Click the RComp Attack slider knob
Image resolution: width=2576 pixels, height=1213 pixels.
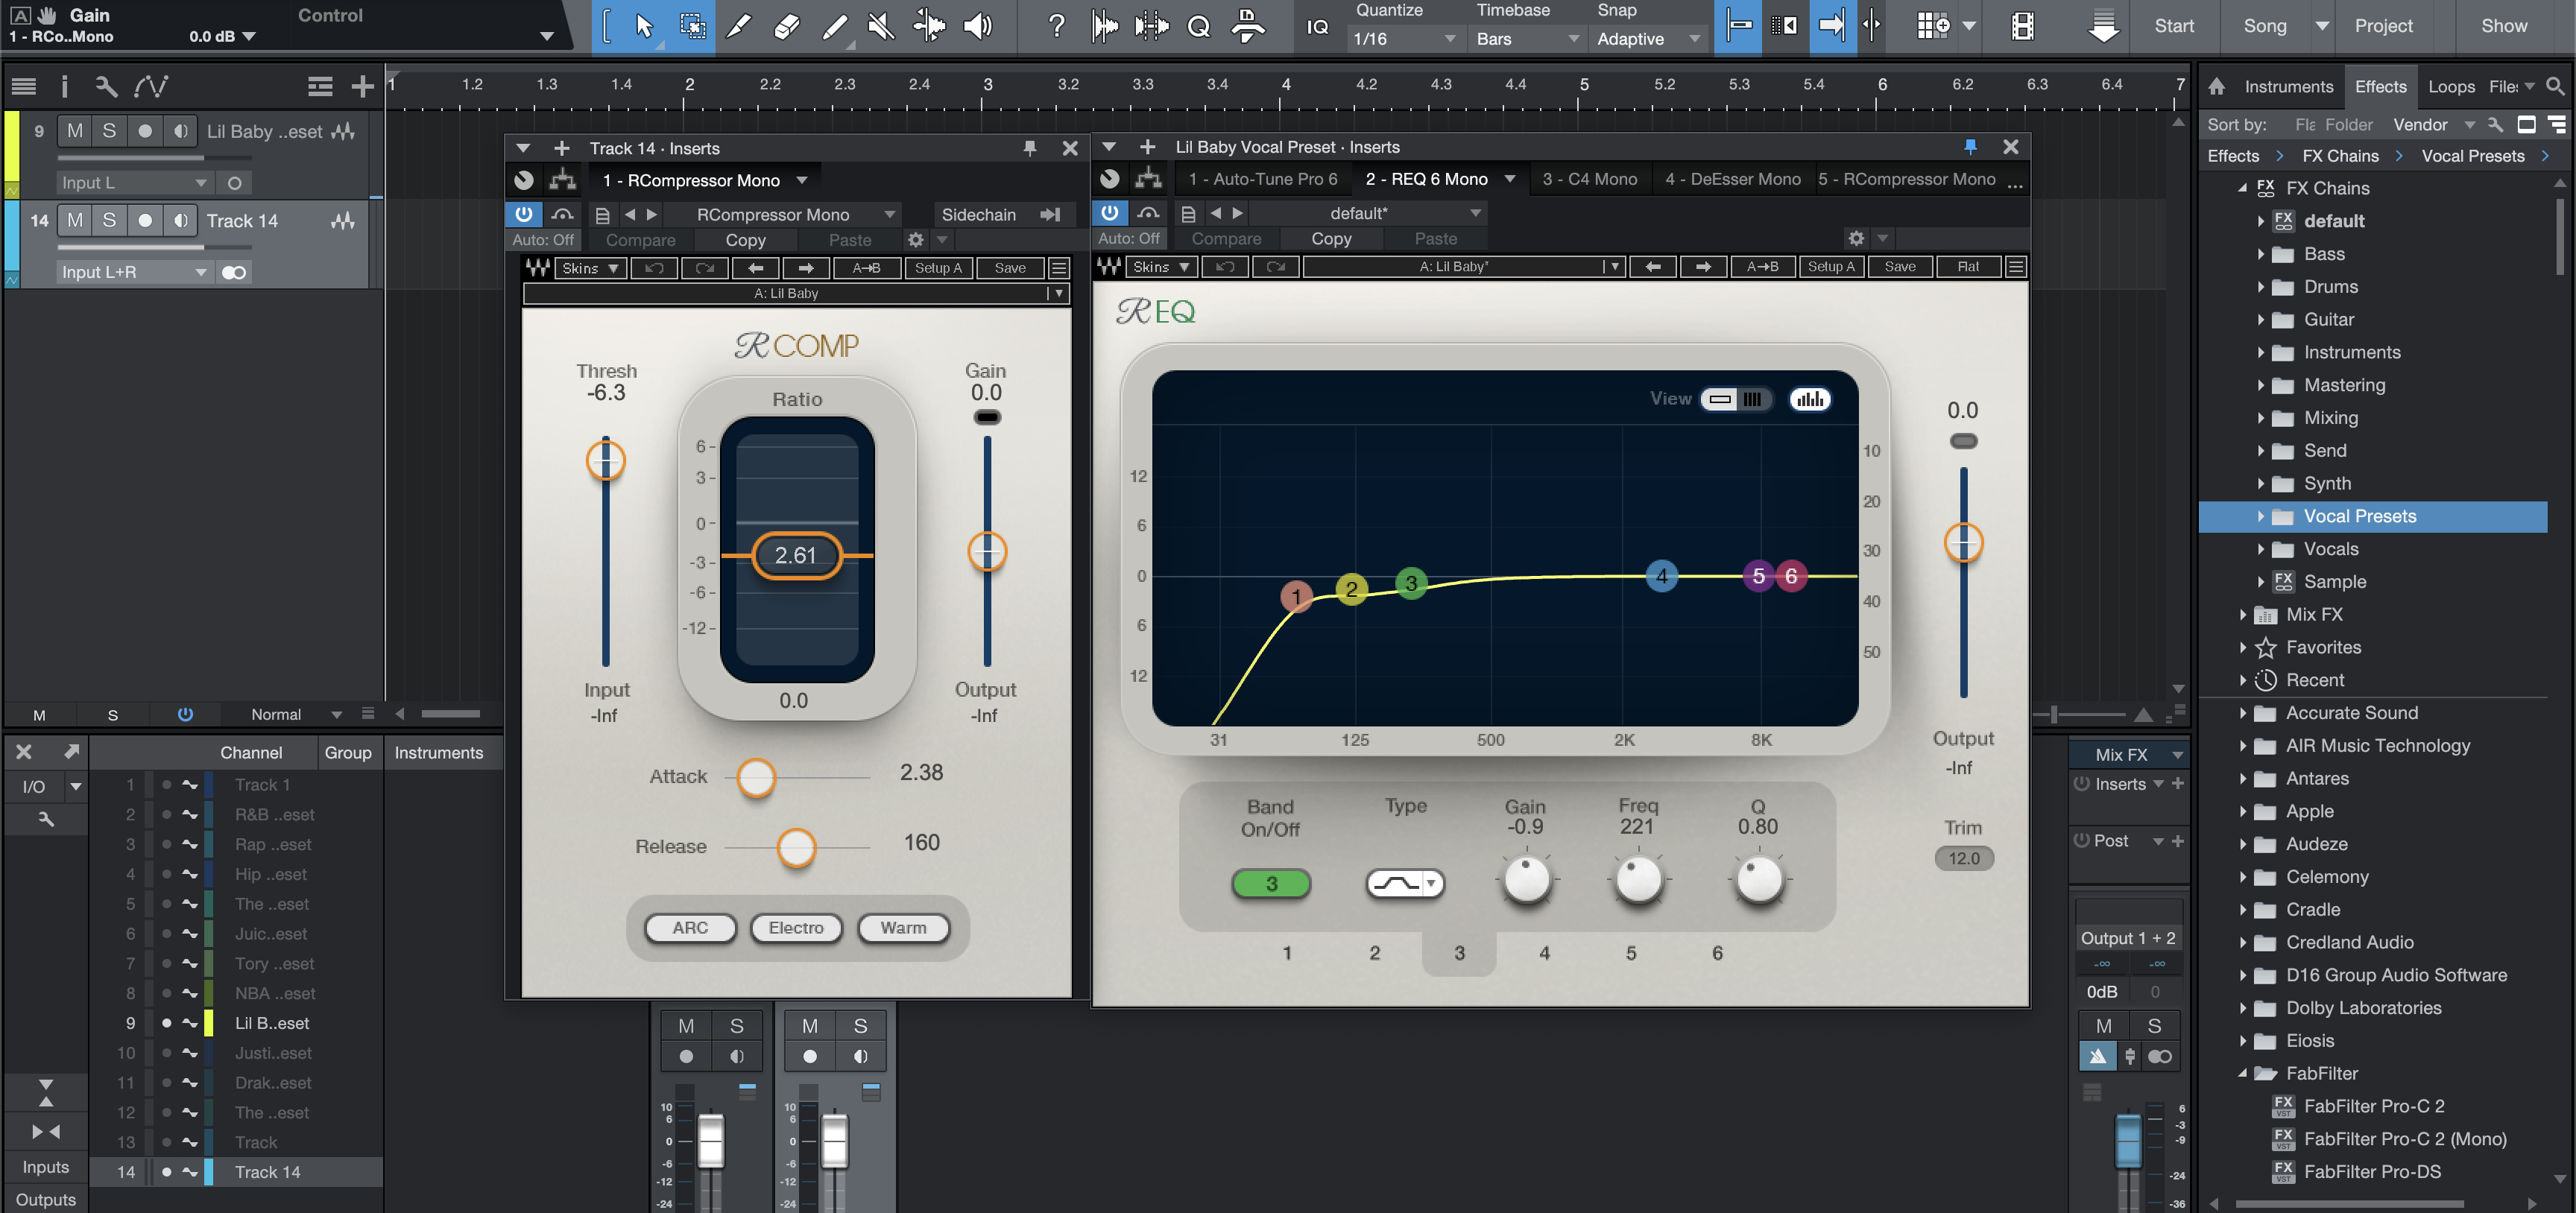pos(756,777)
